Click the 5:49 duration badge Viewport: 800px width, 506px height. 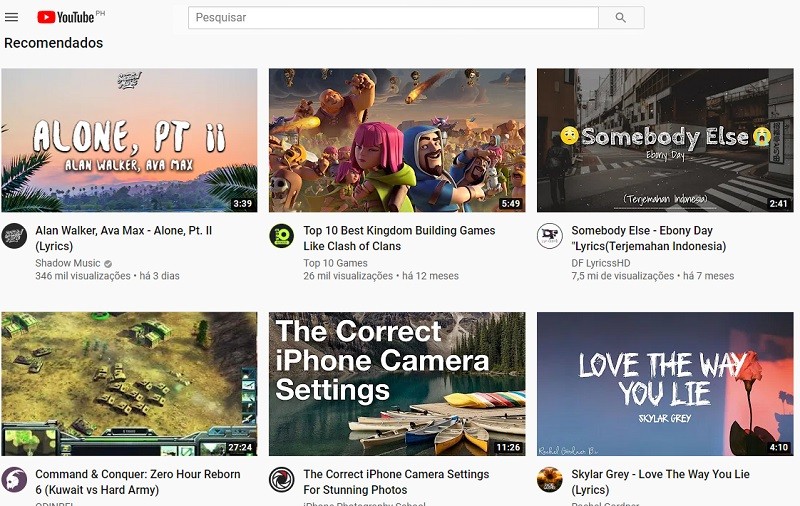[511, 204]
